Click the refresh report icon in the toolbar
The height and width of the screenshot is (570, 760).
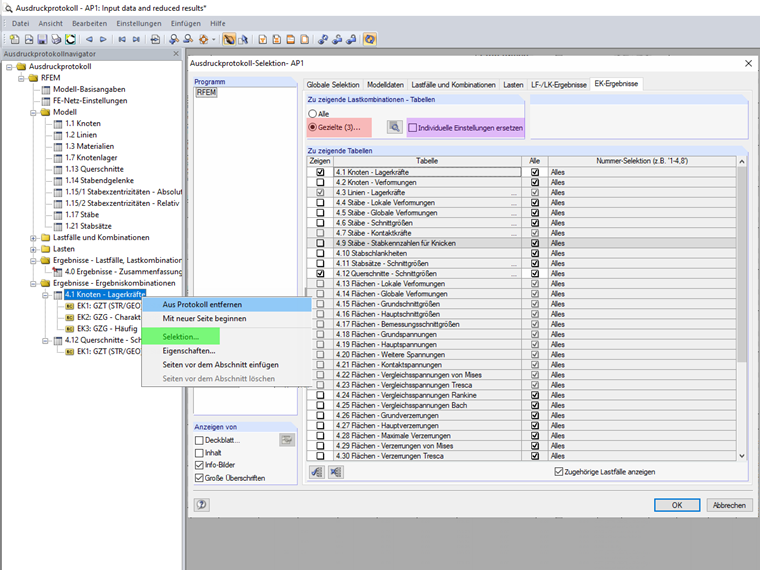click(x=71, y=39)
